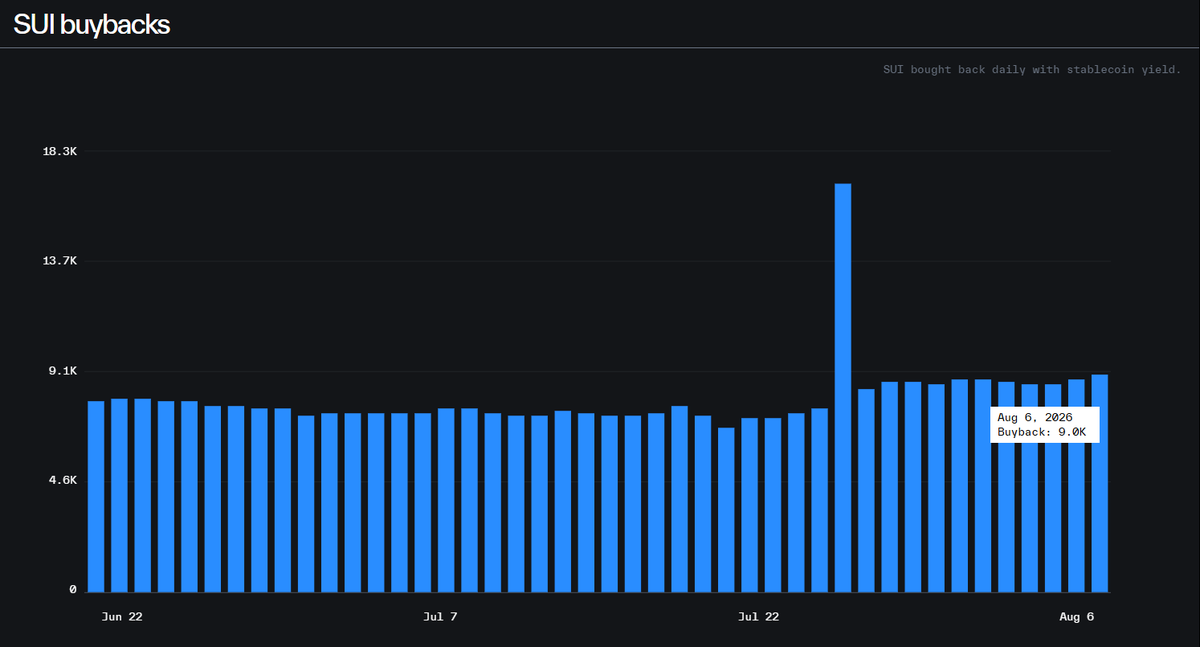Click the 0 y-axis label
This screenshot has height=647, width=1200.
(73, 590)
